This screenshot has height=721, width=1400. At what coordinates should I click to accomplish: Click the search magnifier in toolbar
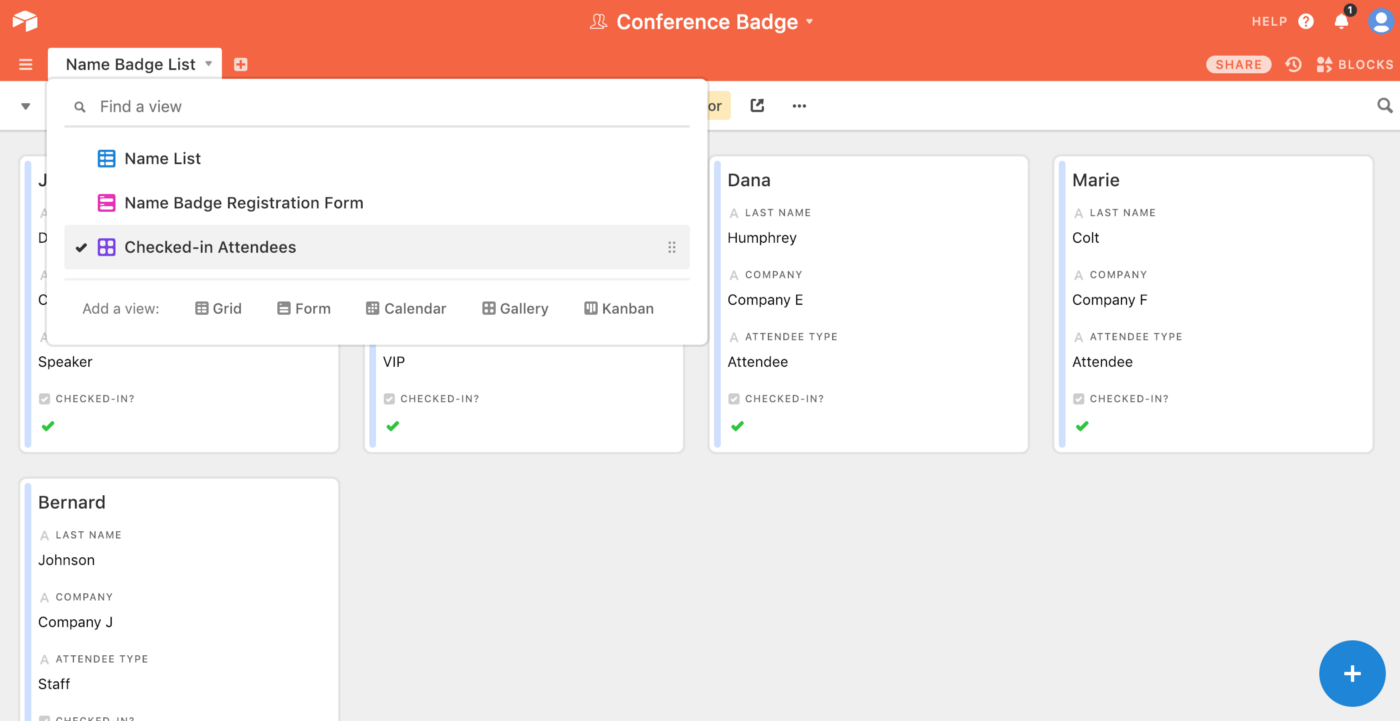click(1385, 105)
